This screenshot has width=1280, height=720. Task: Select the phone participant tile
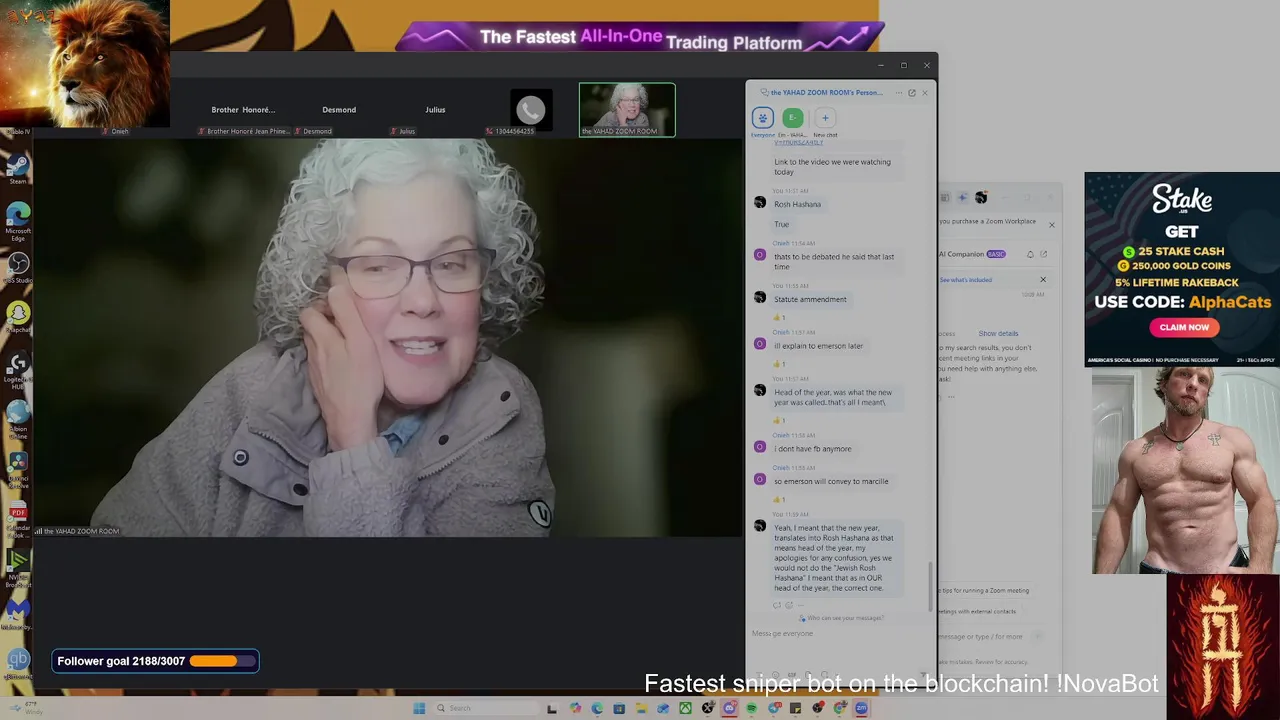(531, 112)
